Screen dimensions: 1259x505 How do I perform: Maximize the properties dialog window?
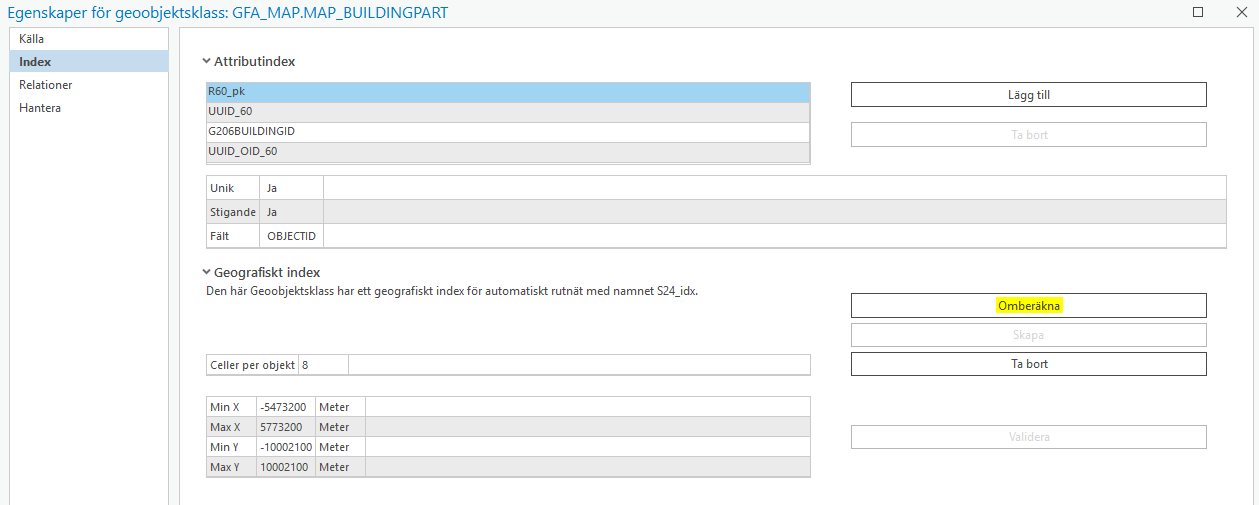click(x=1198, y=12)
